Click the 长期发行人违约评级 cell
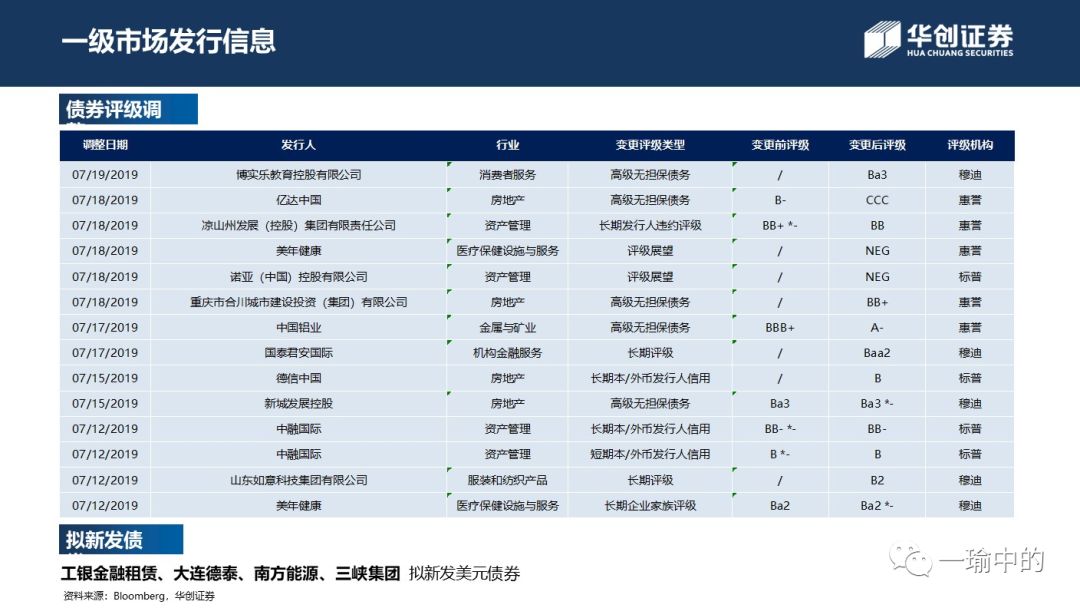 (650, 225)
